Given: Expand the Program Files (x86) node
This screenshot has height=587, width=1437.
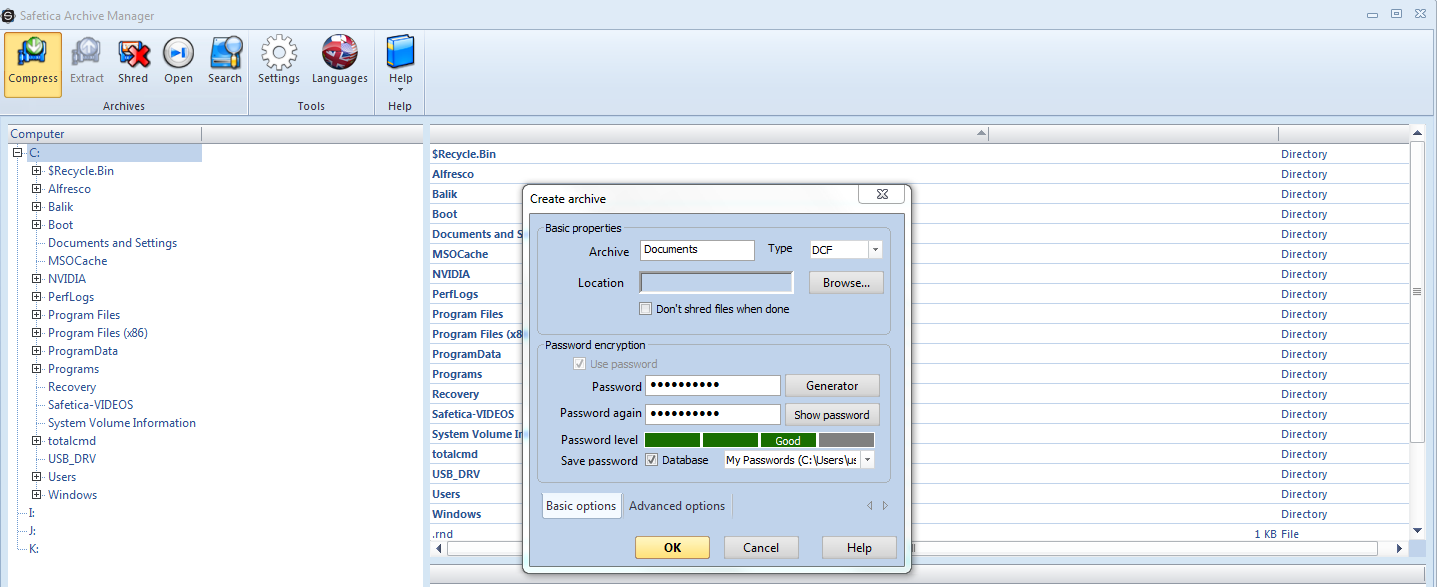Looking at the screenshot, I should (x=37, y=333).
